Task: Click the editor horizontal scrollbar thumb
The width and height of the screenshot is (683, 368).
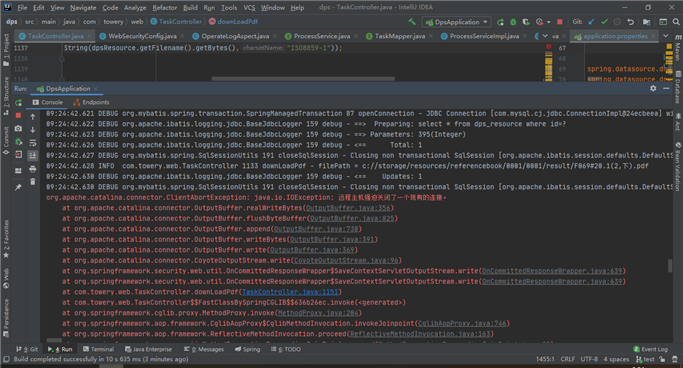Action: click(303, 79)
